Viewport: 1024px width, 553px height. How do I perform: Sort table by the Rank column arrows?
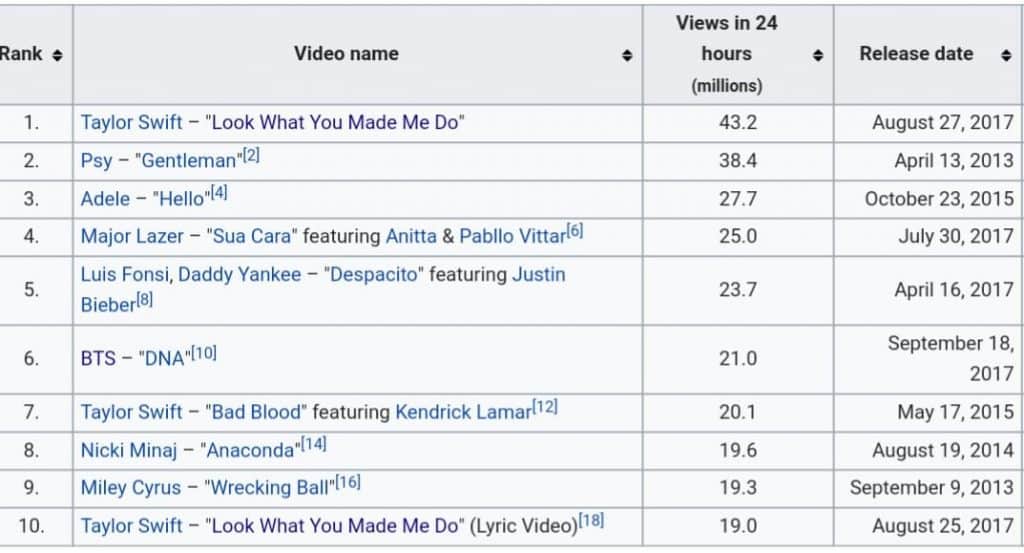57,55
